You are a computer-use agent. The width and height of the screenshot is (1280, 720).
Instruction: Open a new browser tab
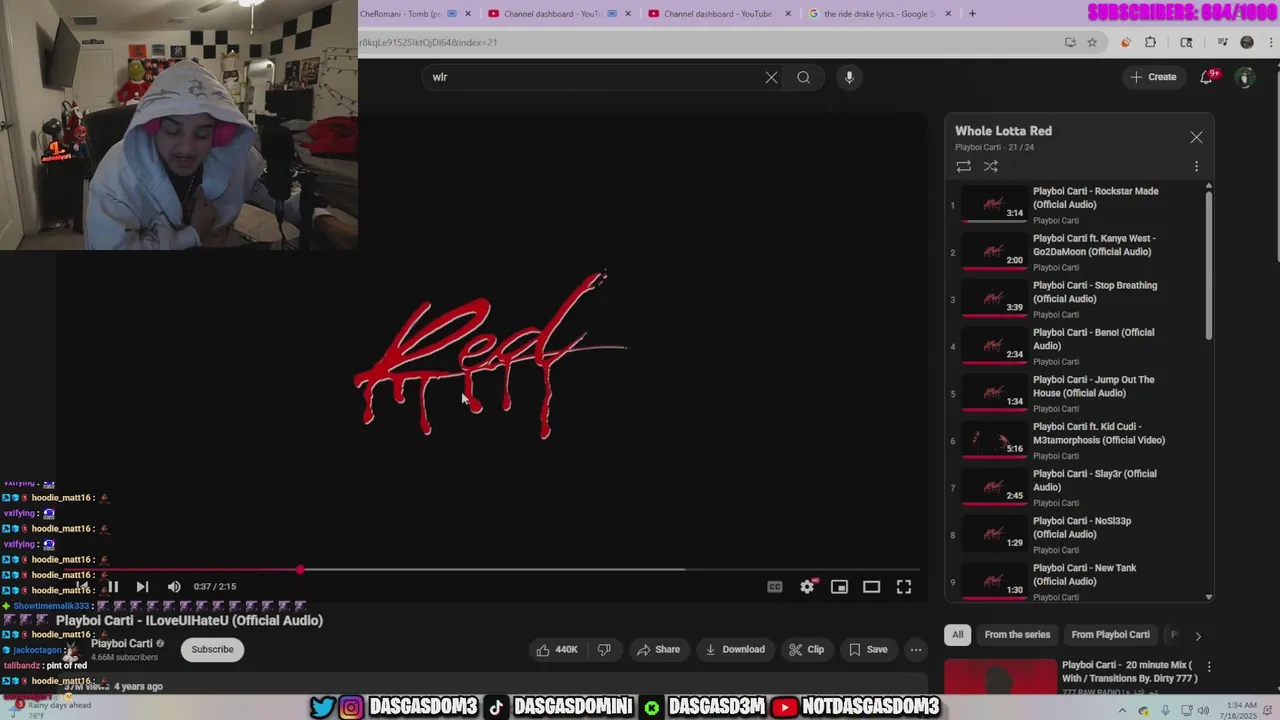click(x=972, y=14)
